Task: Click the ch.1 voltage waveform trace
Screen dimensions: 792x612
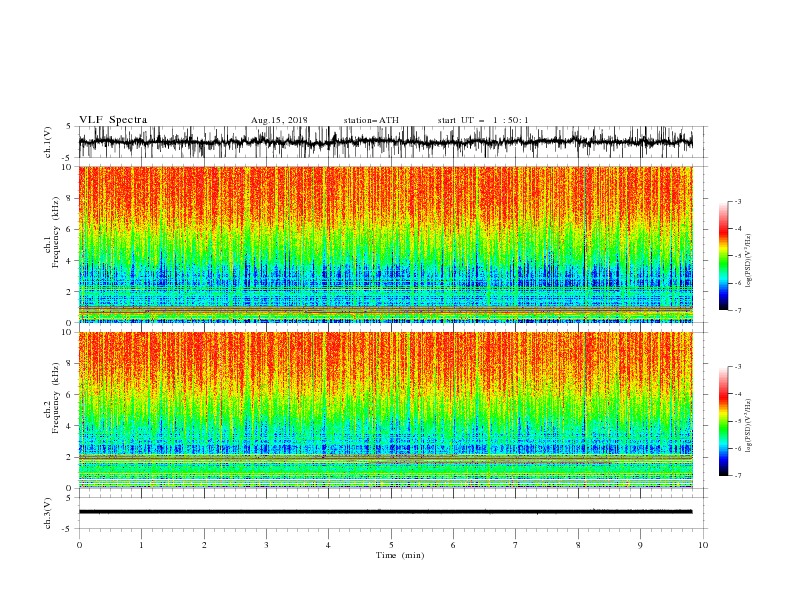Action: (x=385, y=142)
